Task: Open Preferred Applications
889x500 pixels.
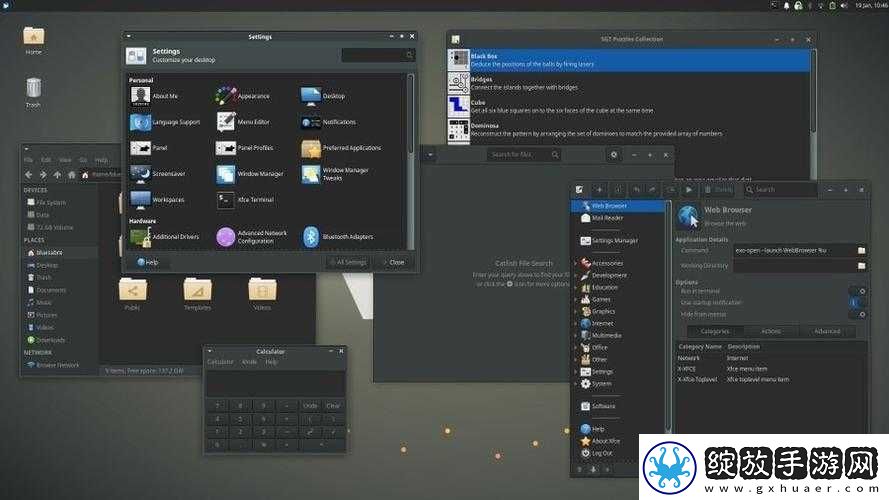Action: [341, 148]
